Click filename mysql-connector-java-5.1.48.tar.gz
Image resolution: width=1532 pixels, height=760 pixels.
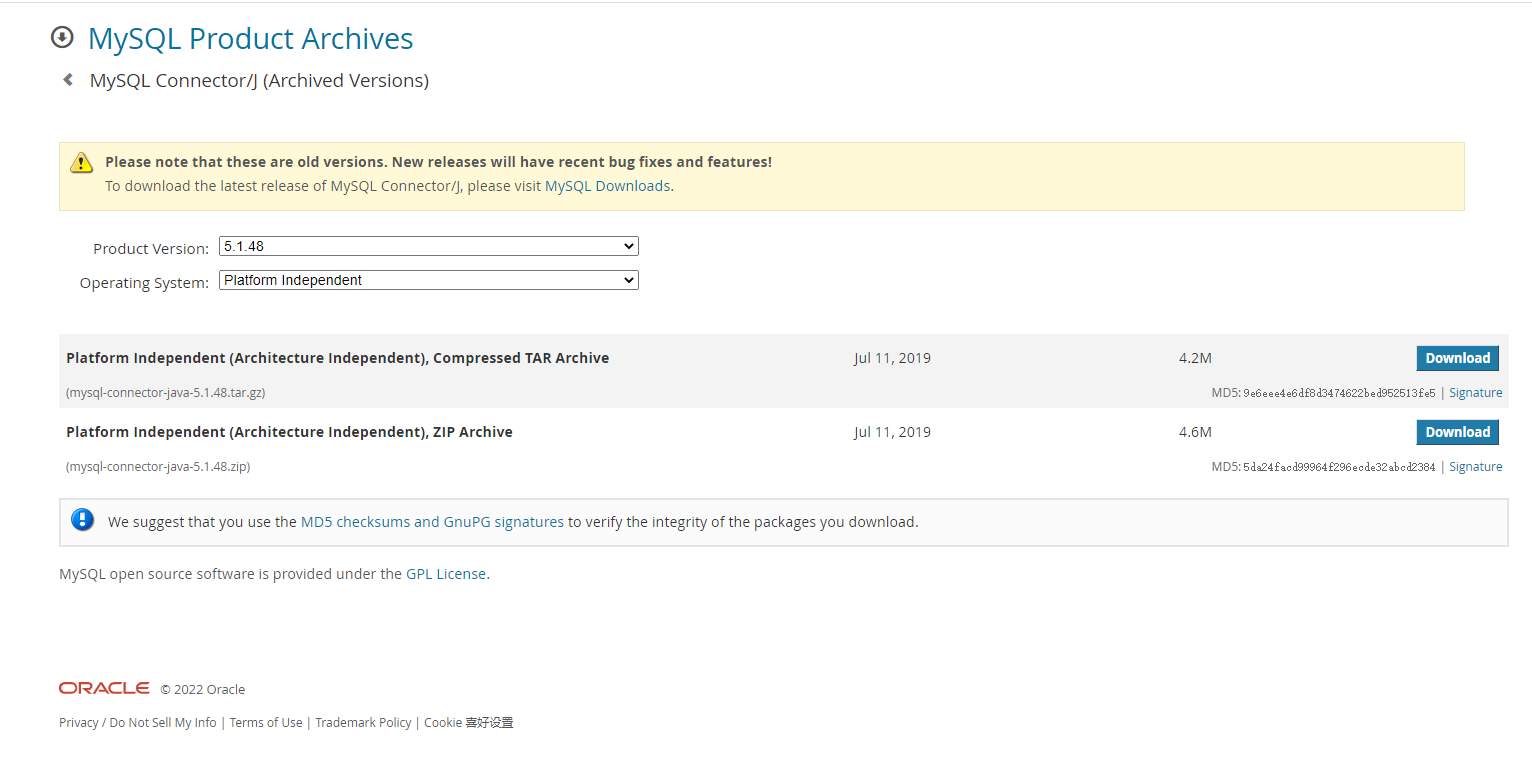165,393
